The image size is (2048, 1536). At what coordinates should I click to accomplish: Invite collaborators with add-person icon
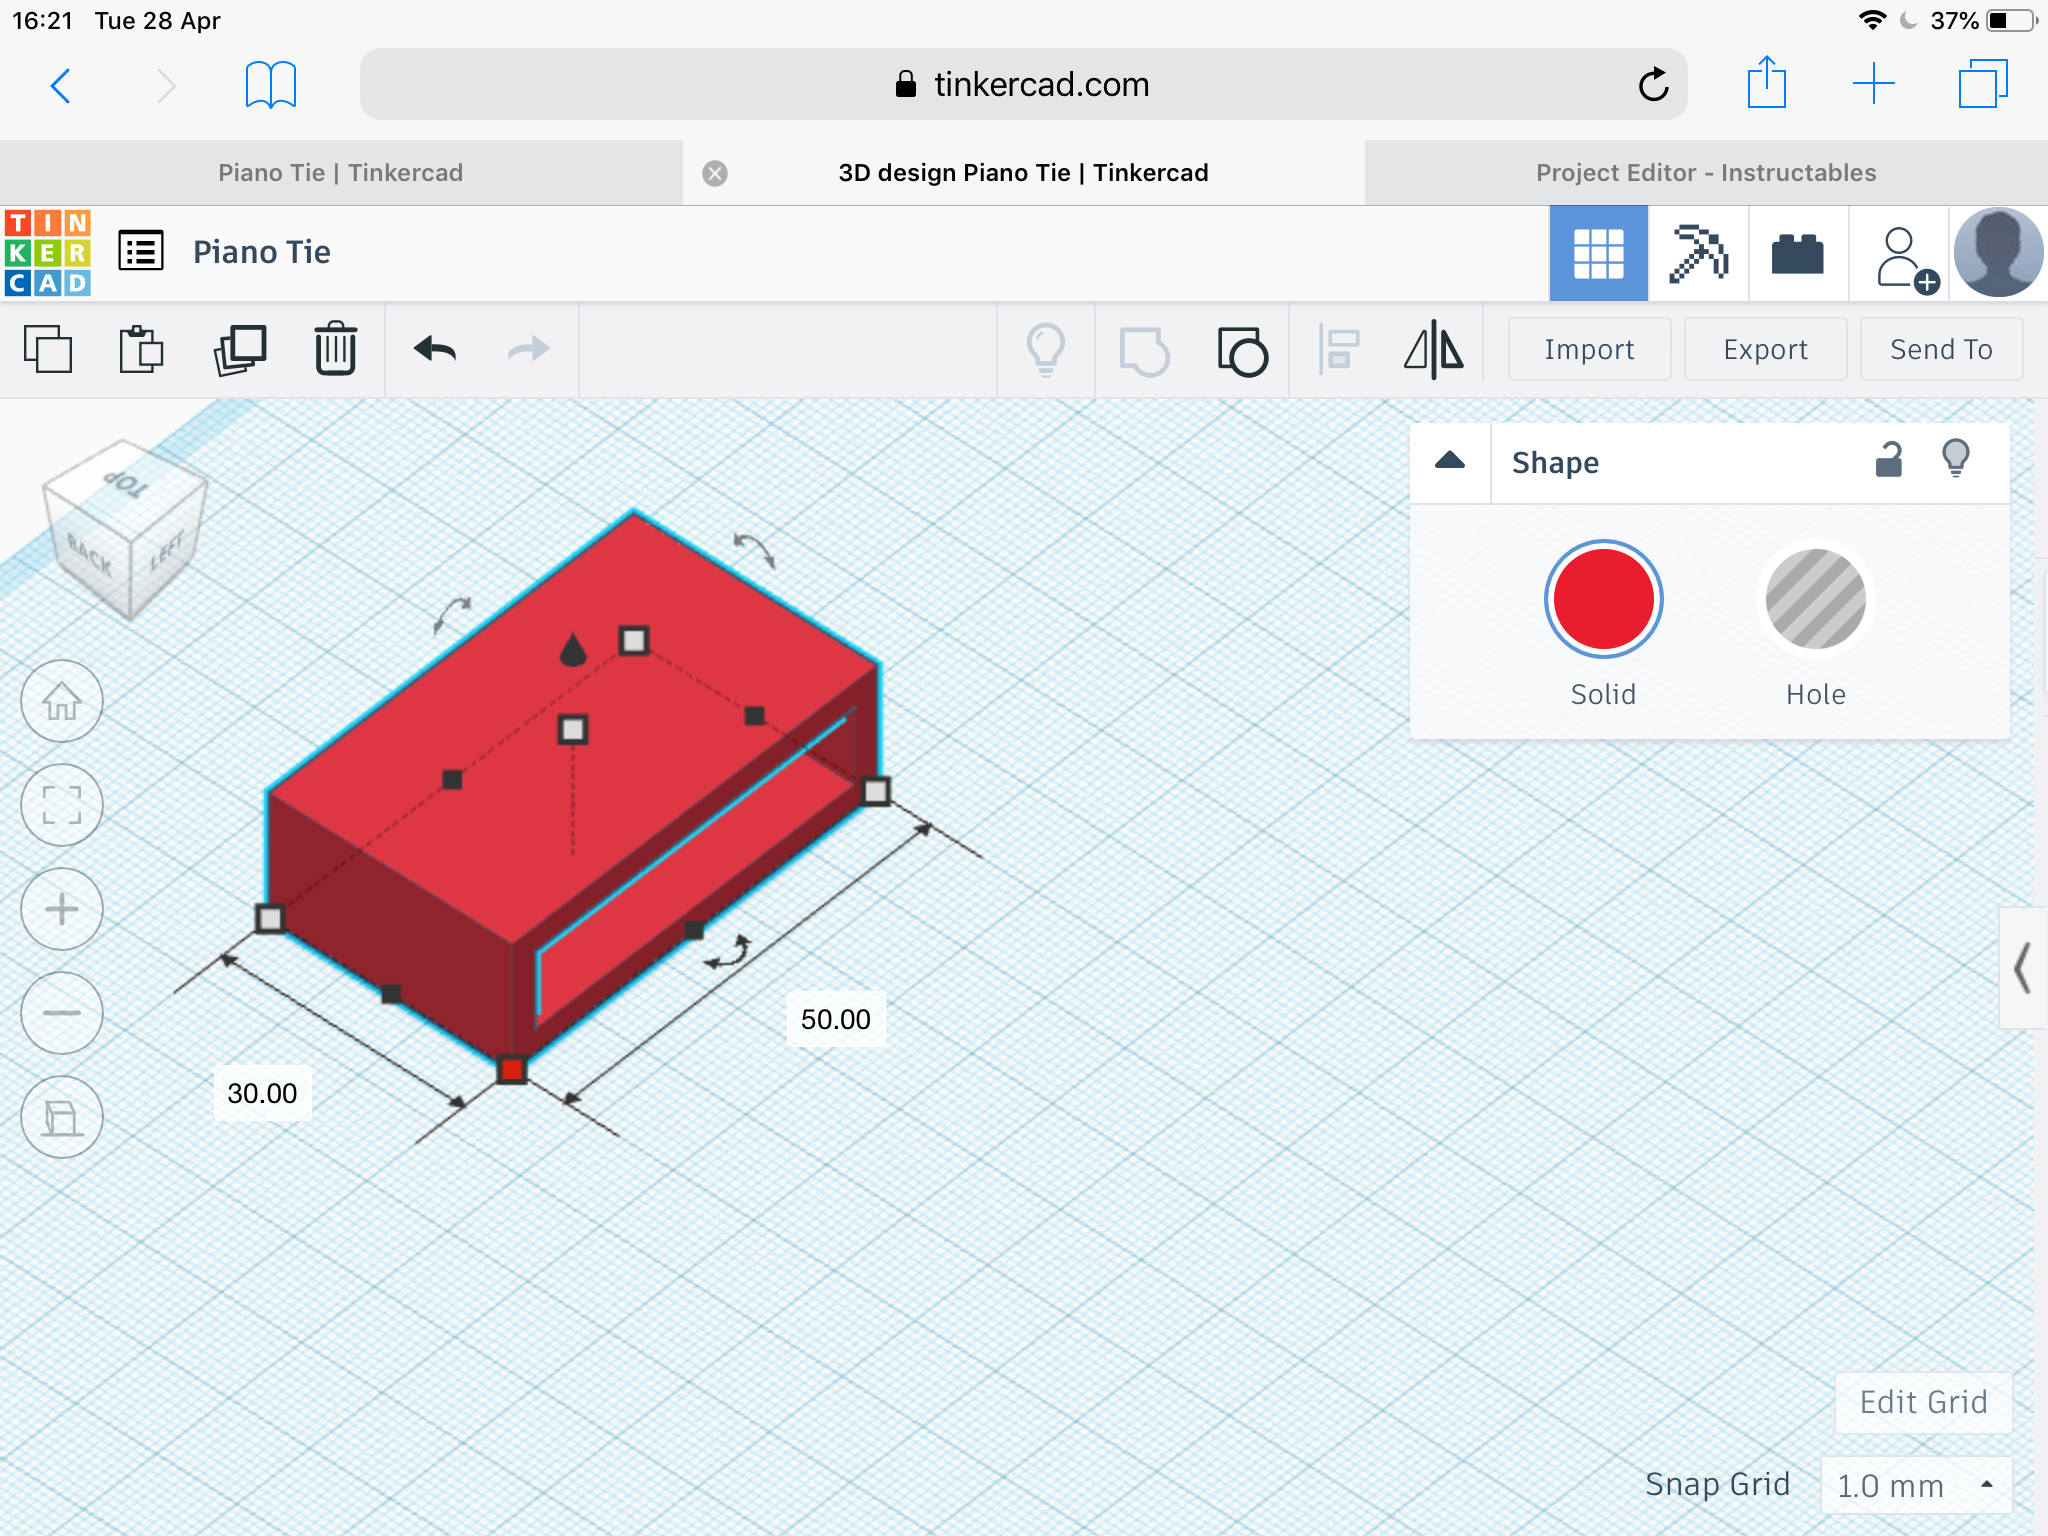(x=1906, y=259)
